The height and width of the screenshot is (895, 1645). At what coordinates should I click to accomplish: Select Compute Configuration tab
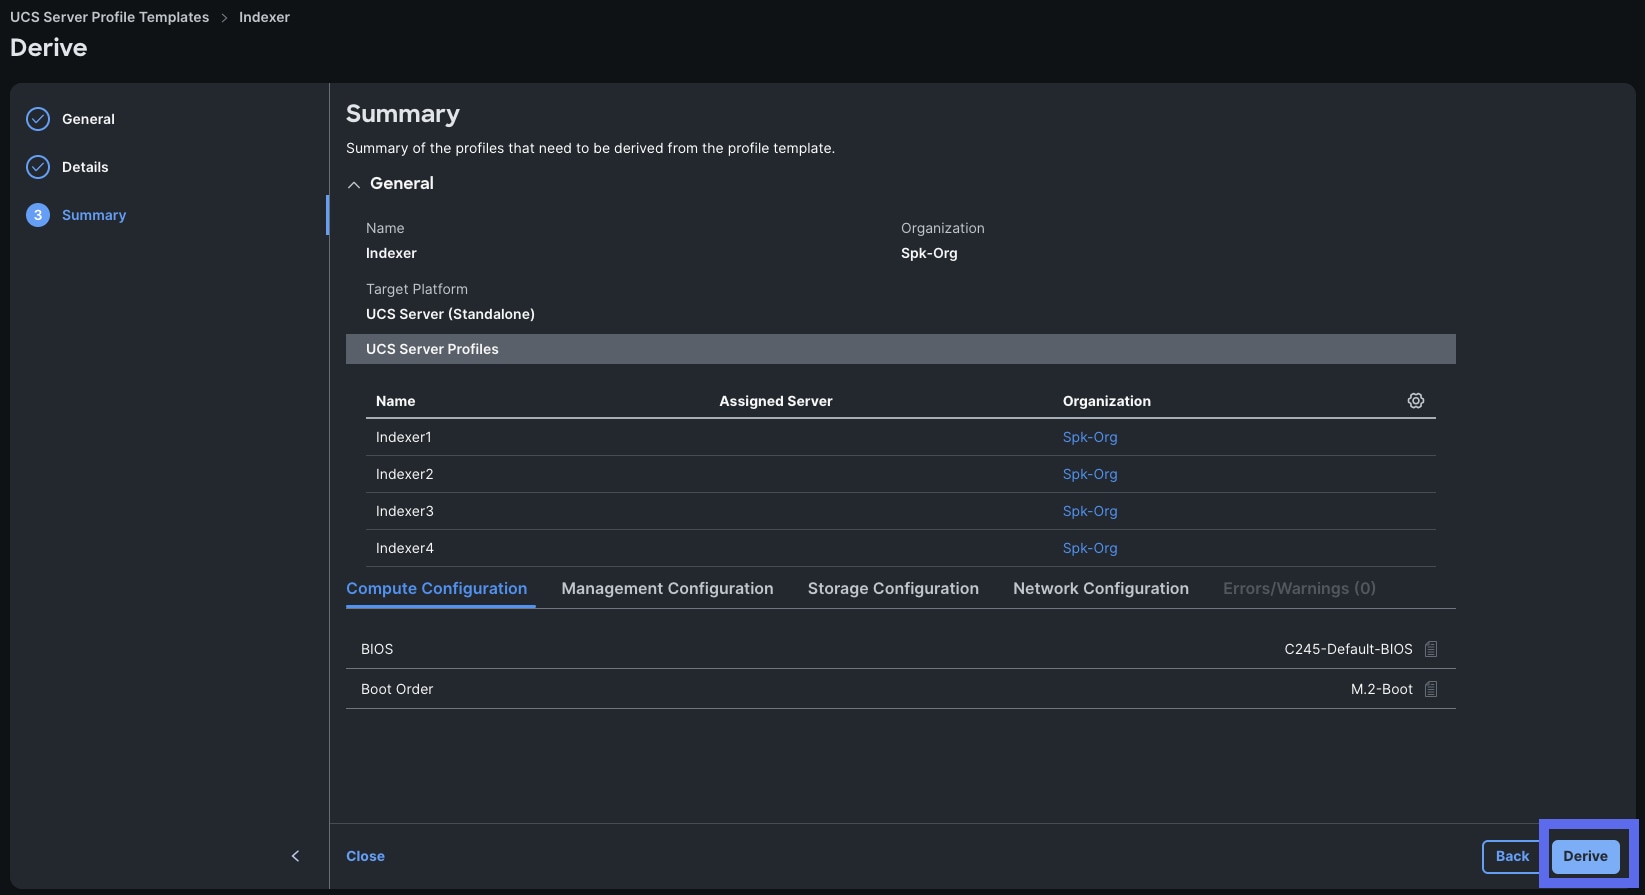(436, 589)
